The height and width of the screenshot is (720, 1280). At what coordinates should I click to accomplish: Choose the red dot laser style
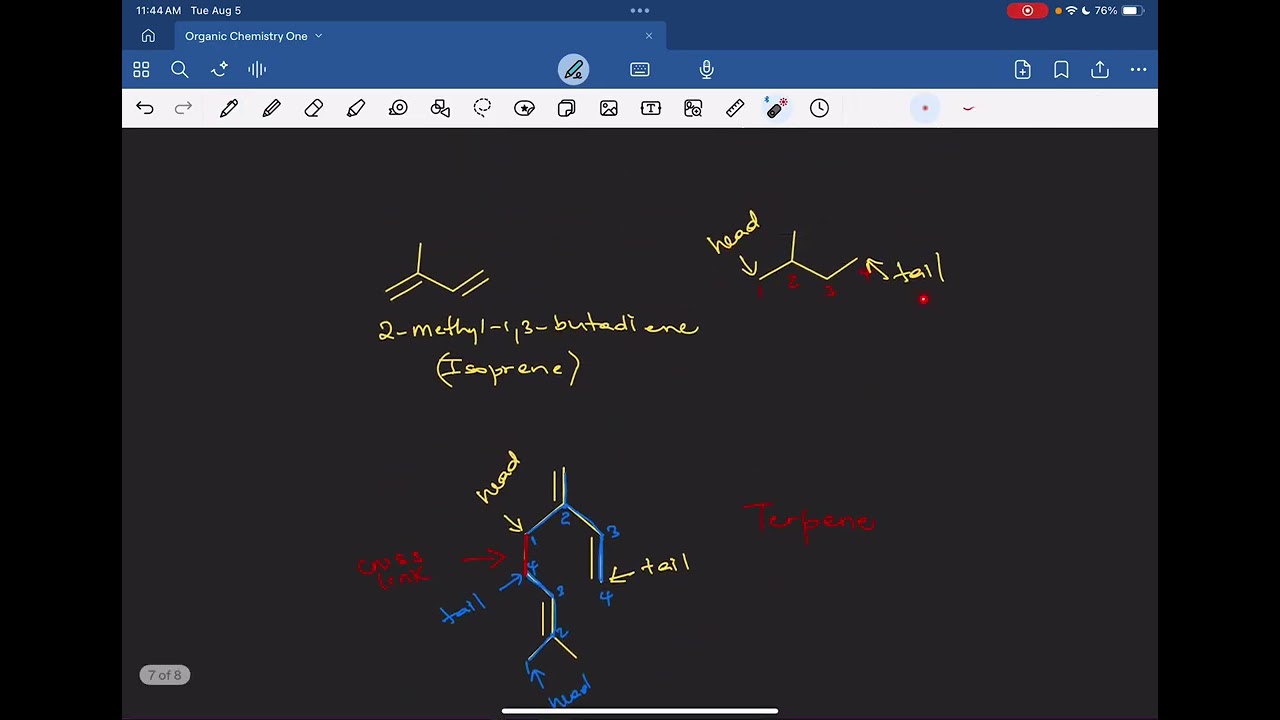[925, 108]
